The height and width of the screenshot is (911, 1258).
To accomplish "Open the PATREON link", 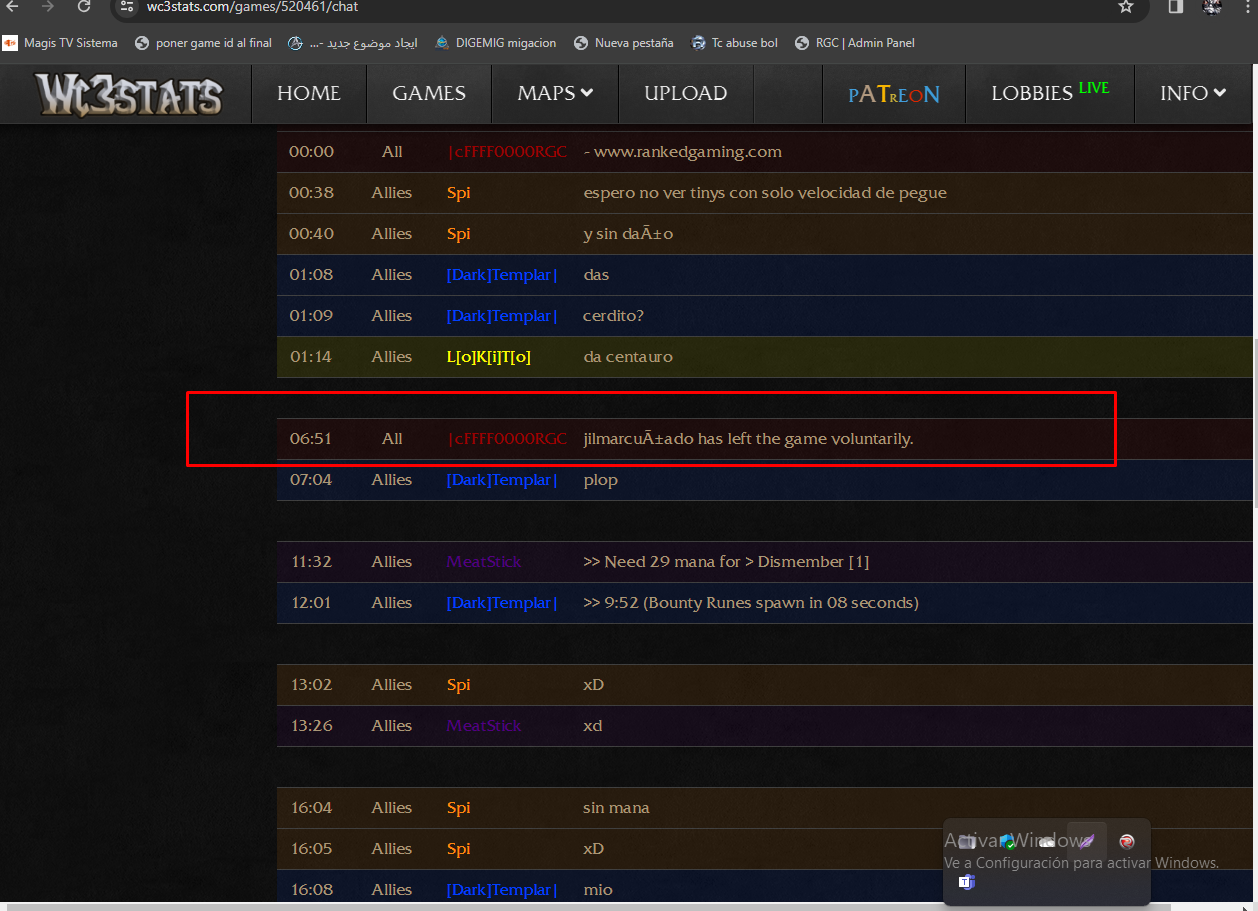I will click(x=894, y=94).
